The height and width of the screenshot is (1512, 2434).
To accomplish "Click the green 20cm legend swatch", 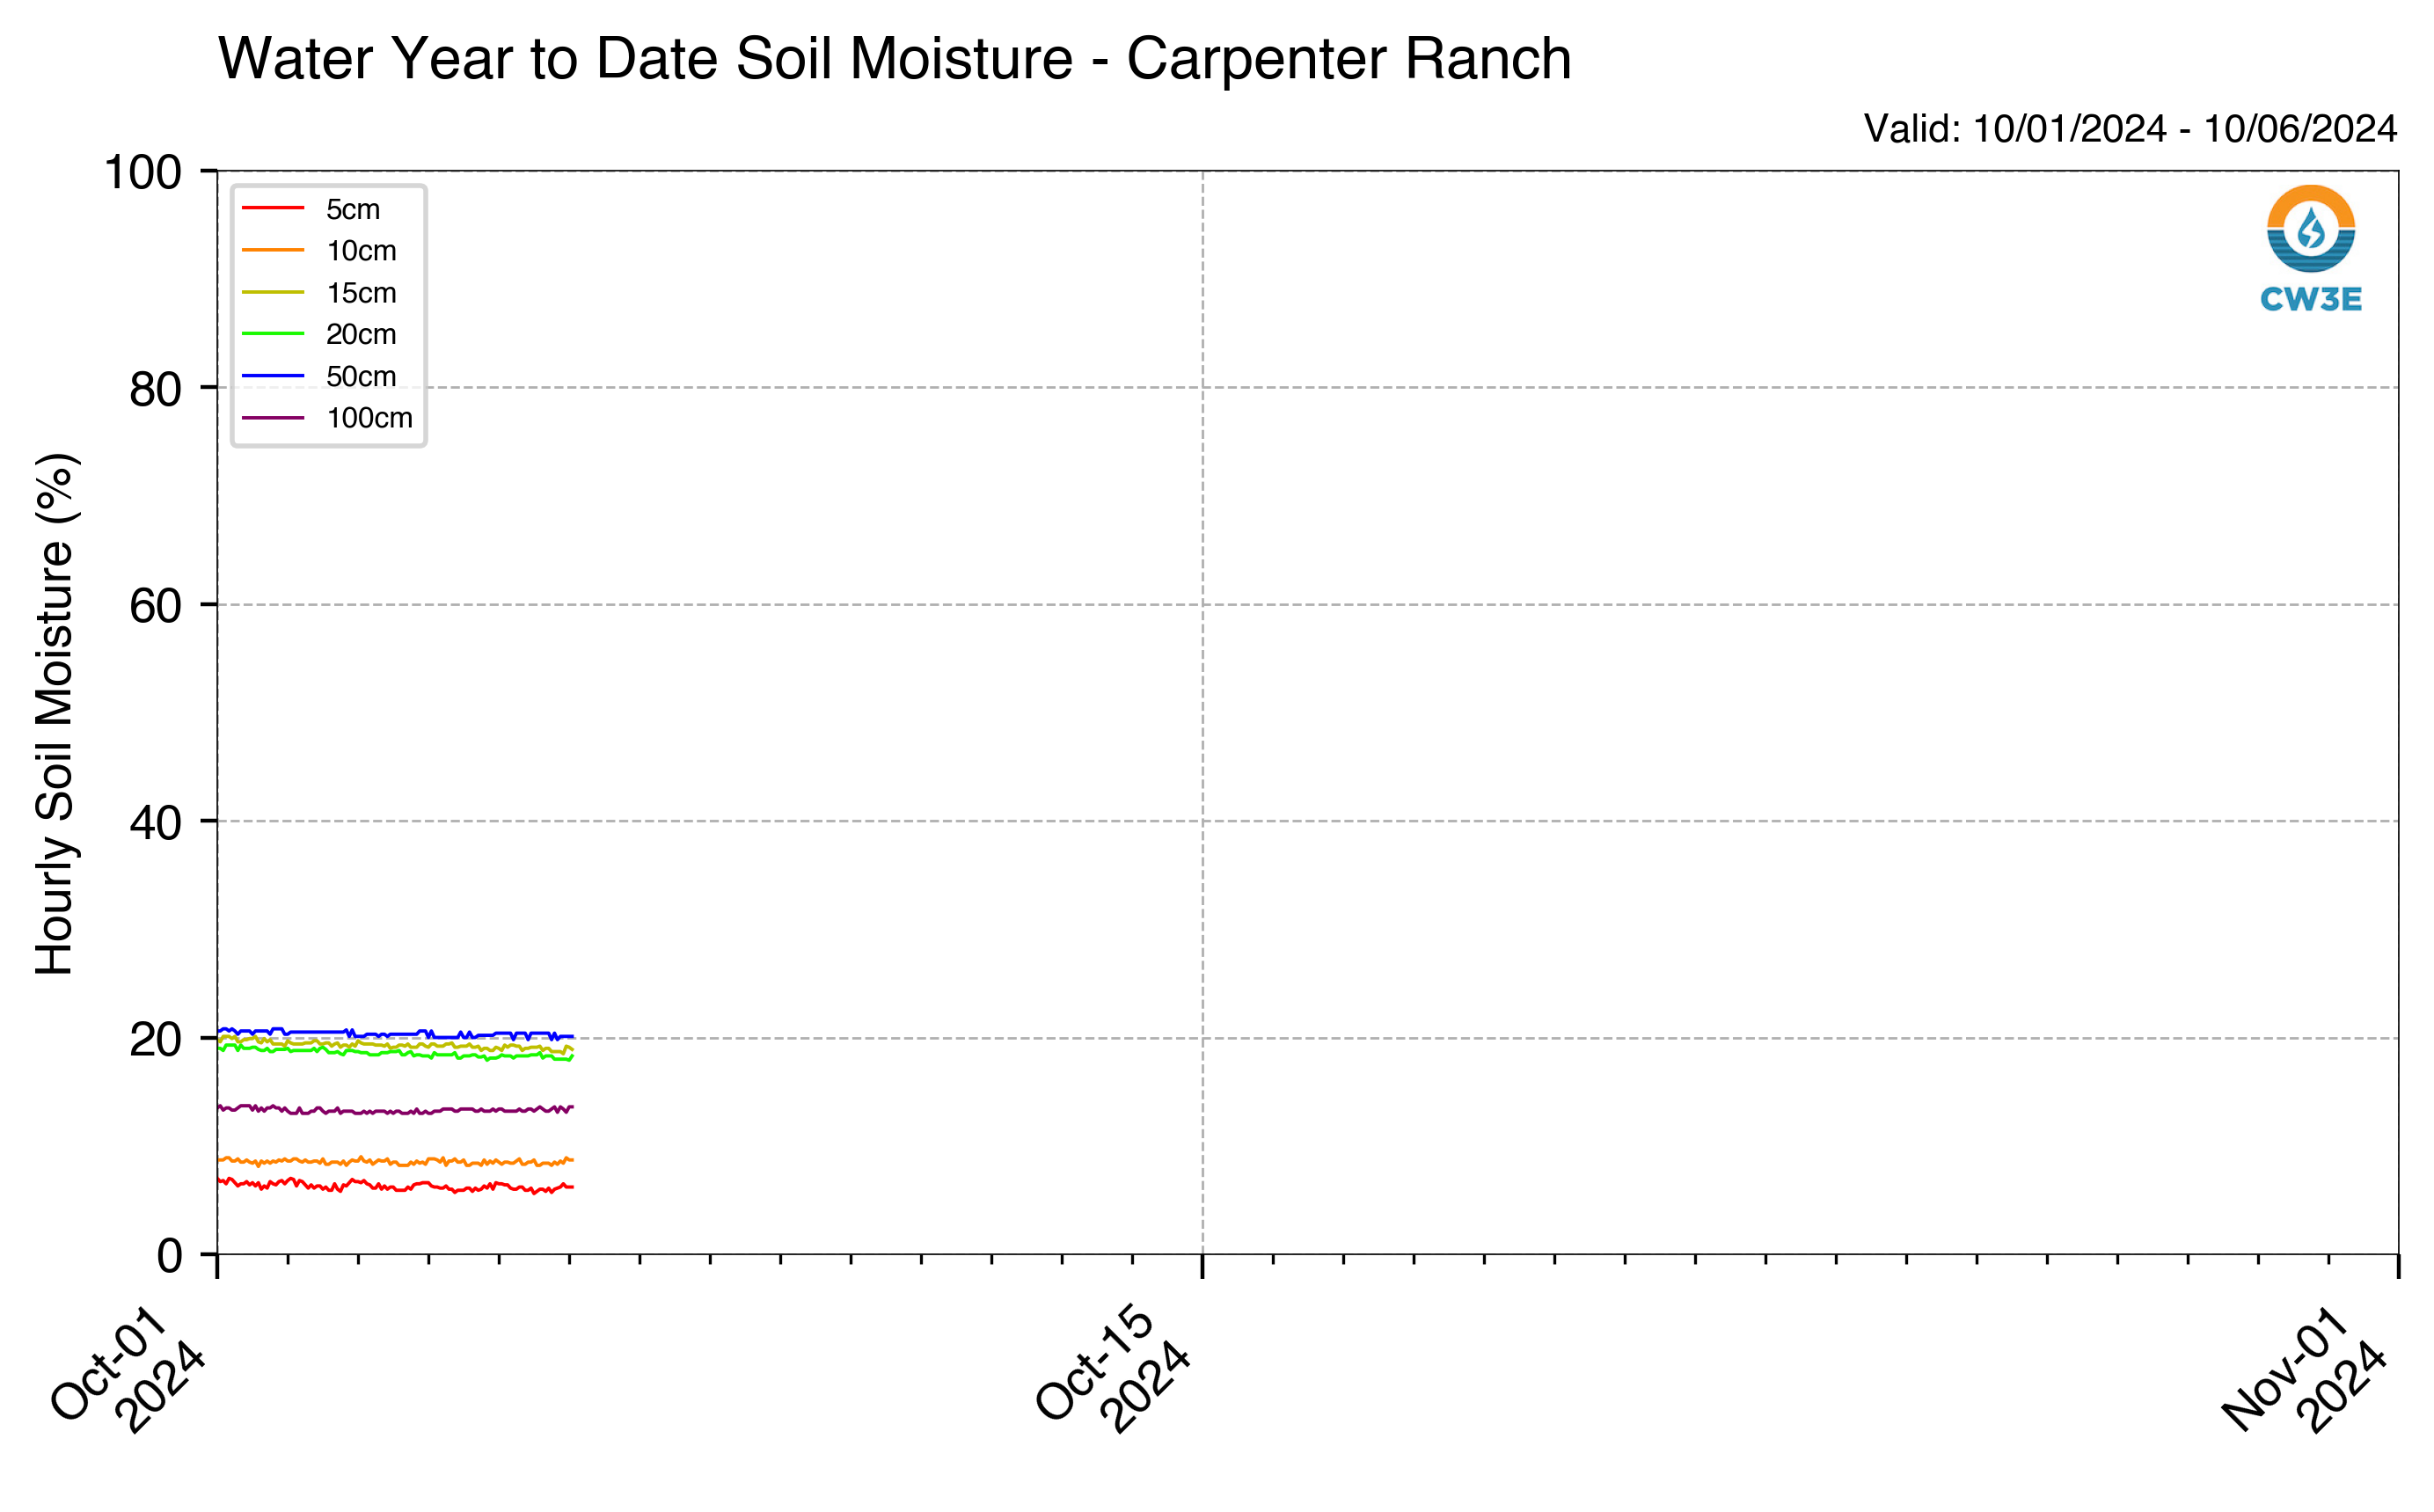I will click(x=272, y=333).
